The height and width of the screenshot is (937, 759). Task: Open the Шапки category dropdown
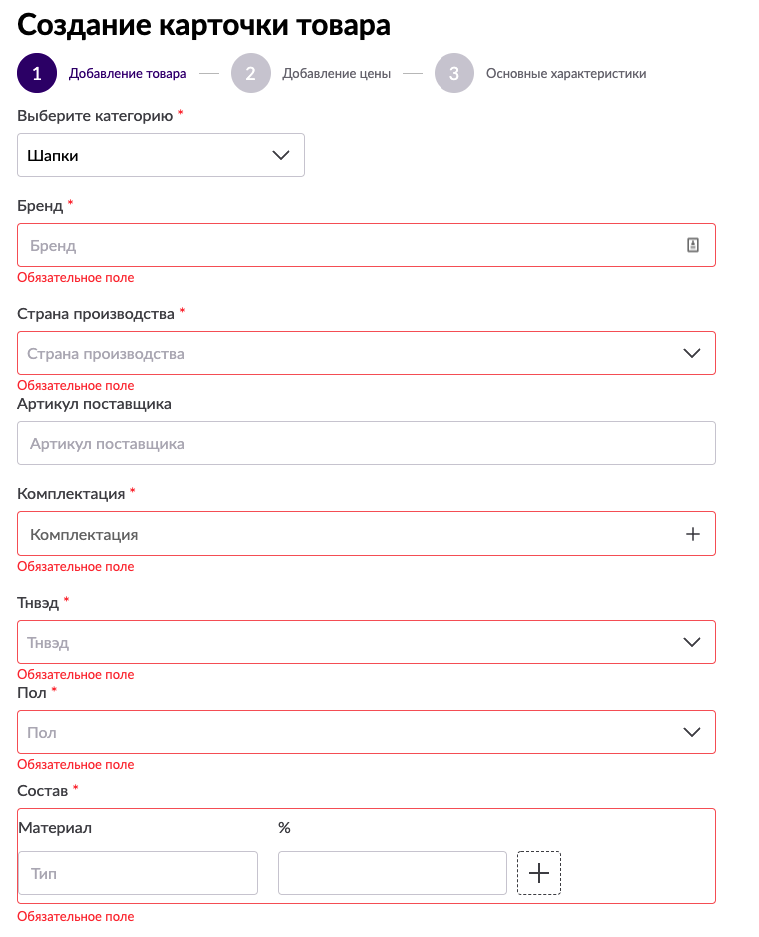click(161, 155)
